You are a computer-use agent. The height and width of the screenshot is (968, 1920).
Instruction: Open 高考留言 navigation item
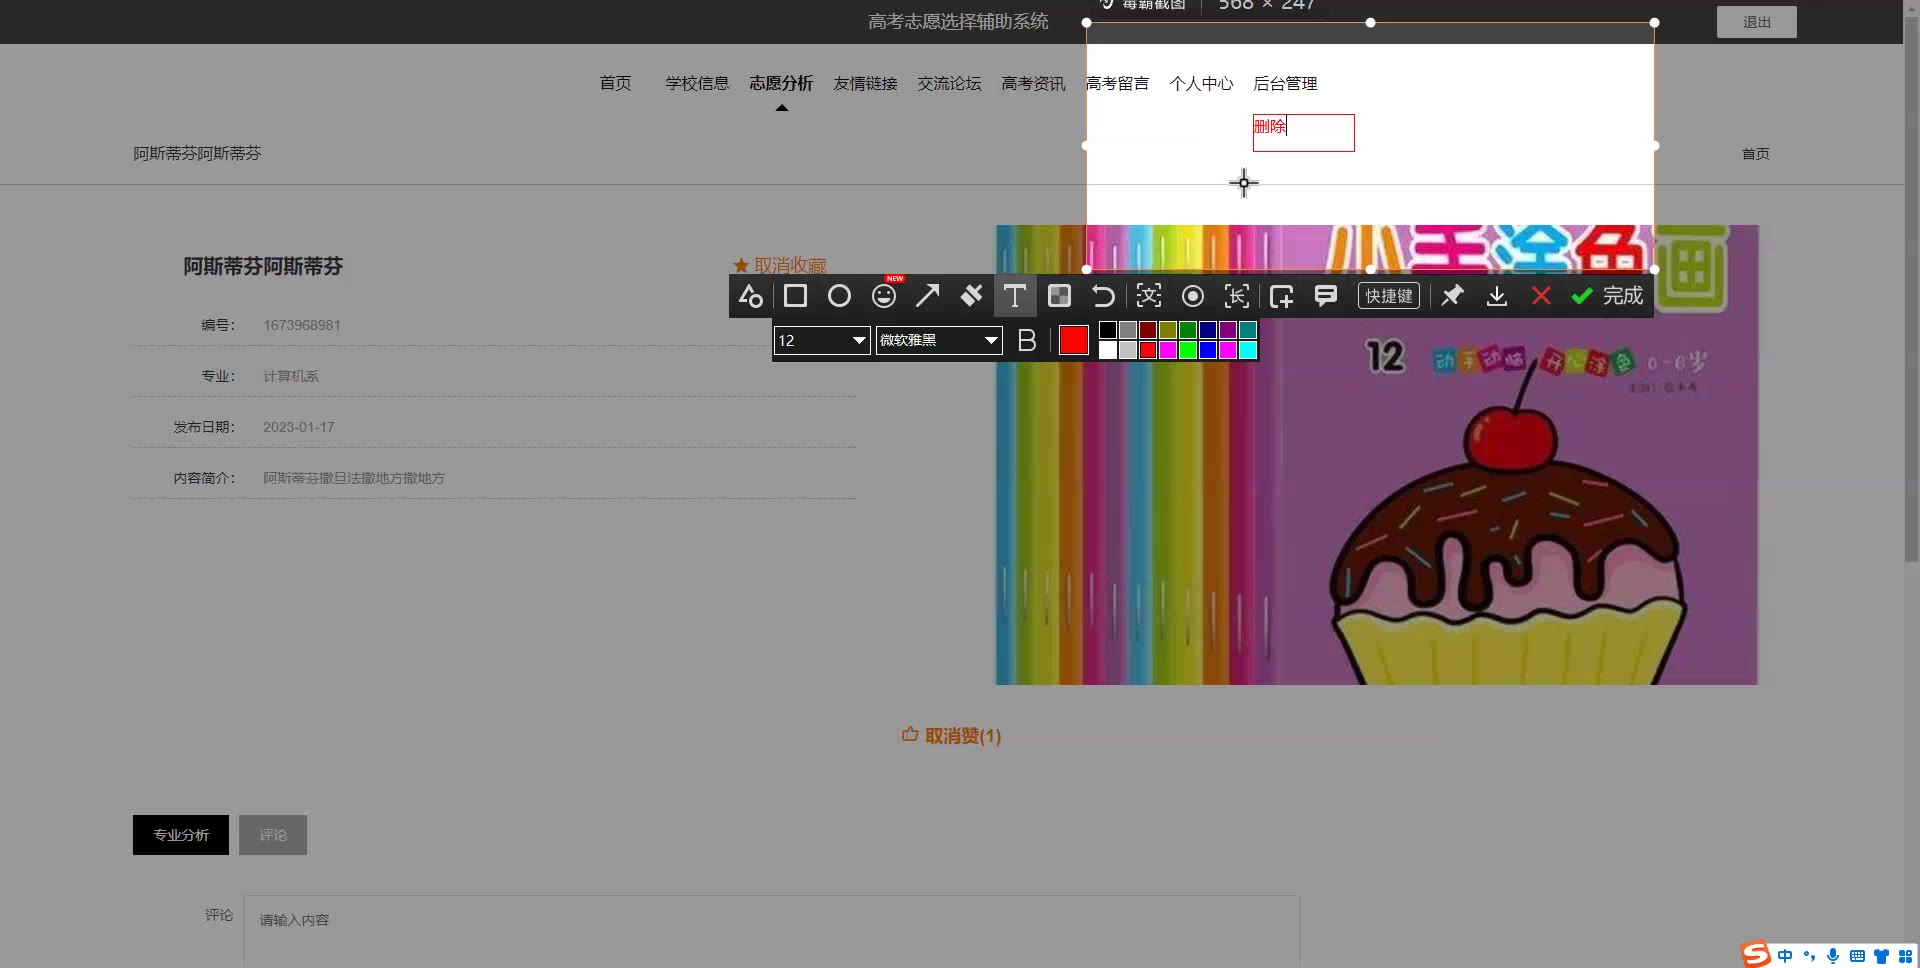pos(1117,83)
